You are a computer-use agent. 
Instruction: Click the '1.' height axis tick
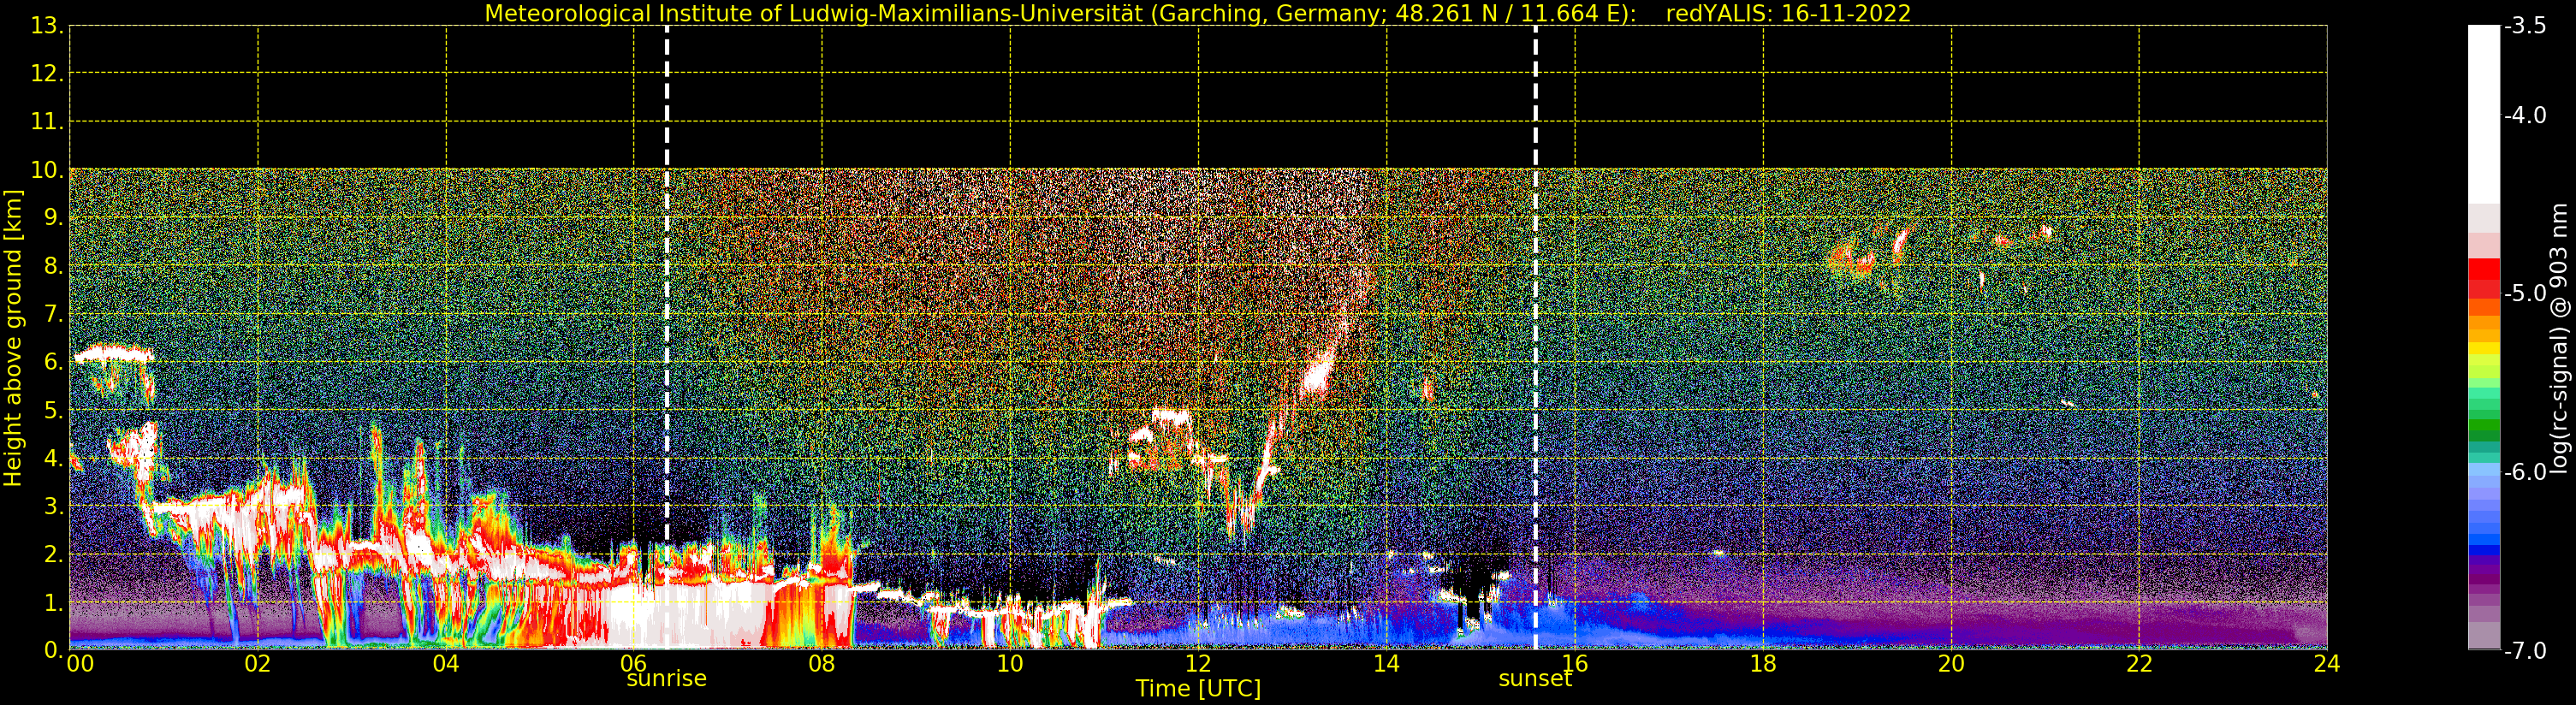(x=53, y=602)
